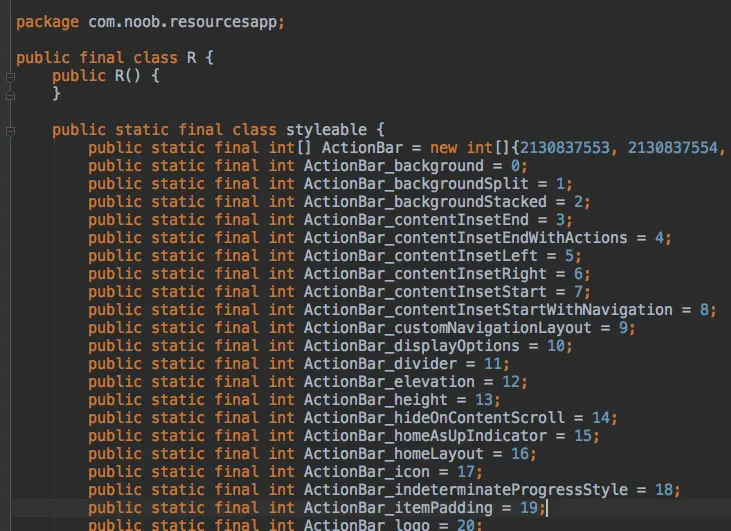
Task: Click the value 18 of indeterminateProgressStyle
Action: [x=664, y=490]
